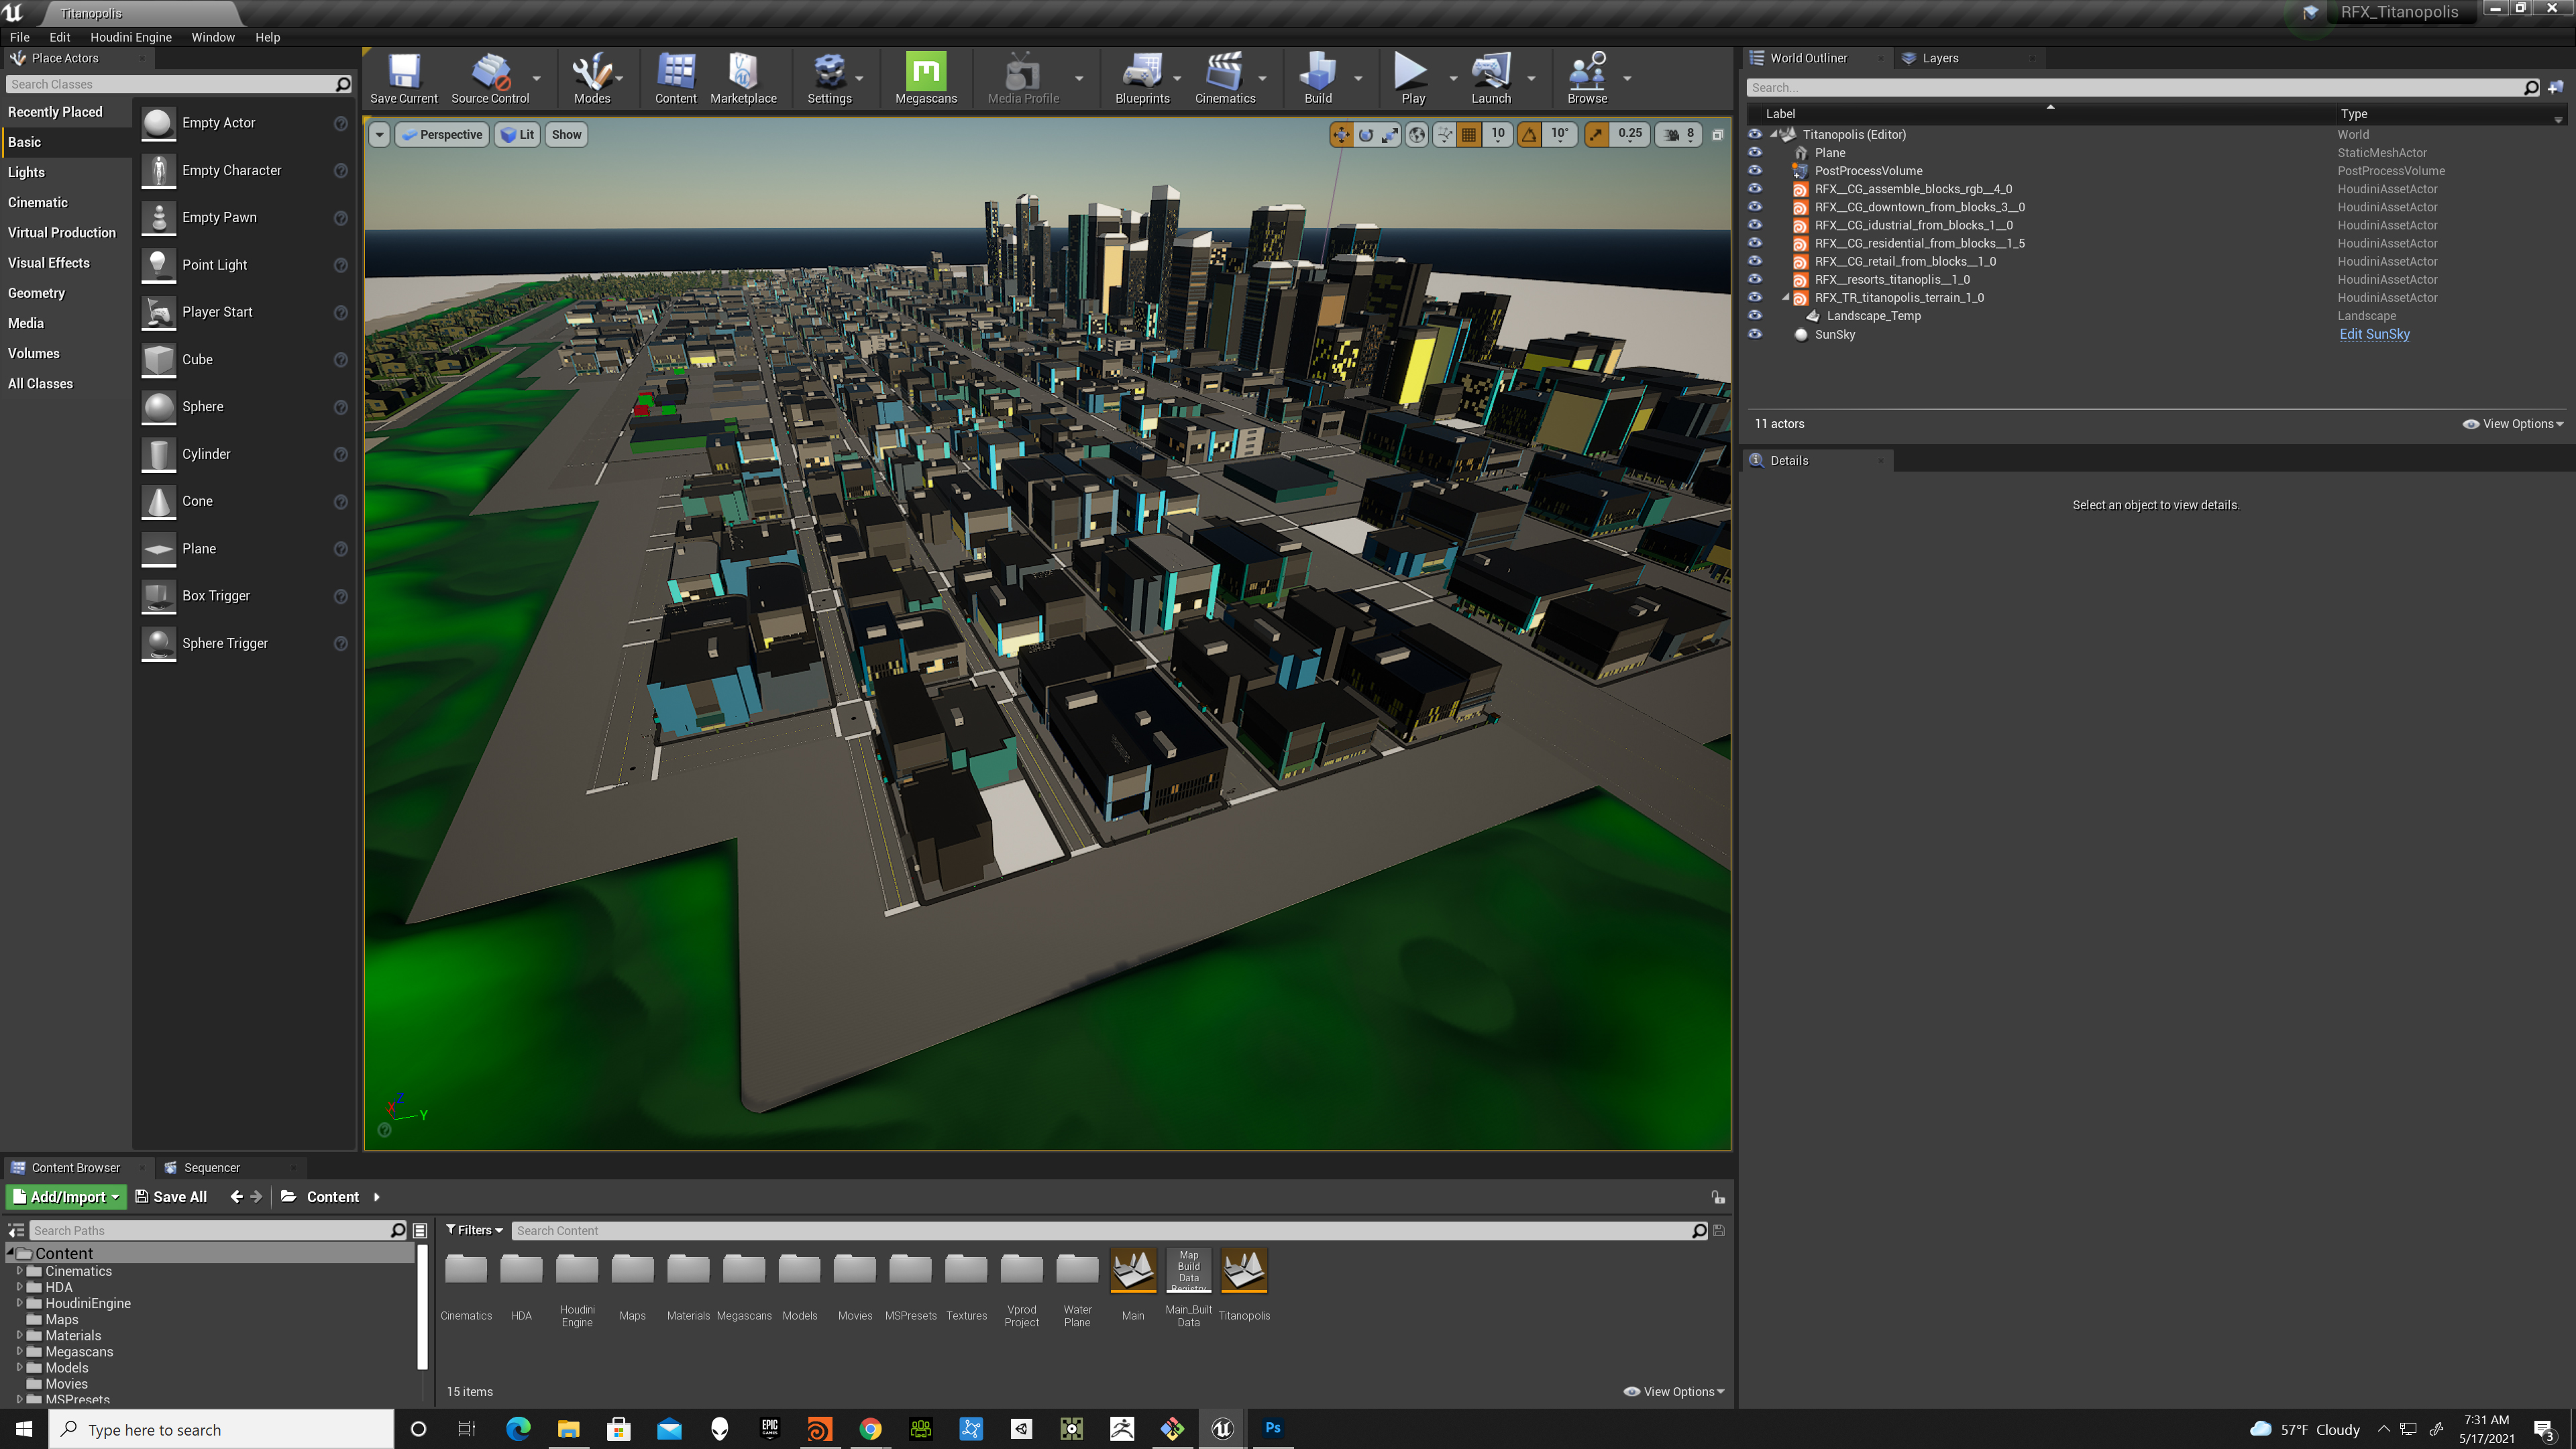Click the surface snapping viewport icon
The height and width of the screenshot is (1449, 2576).
point(1445,134)
